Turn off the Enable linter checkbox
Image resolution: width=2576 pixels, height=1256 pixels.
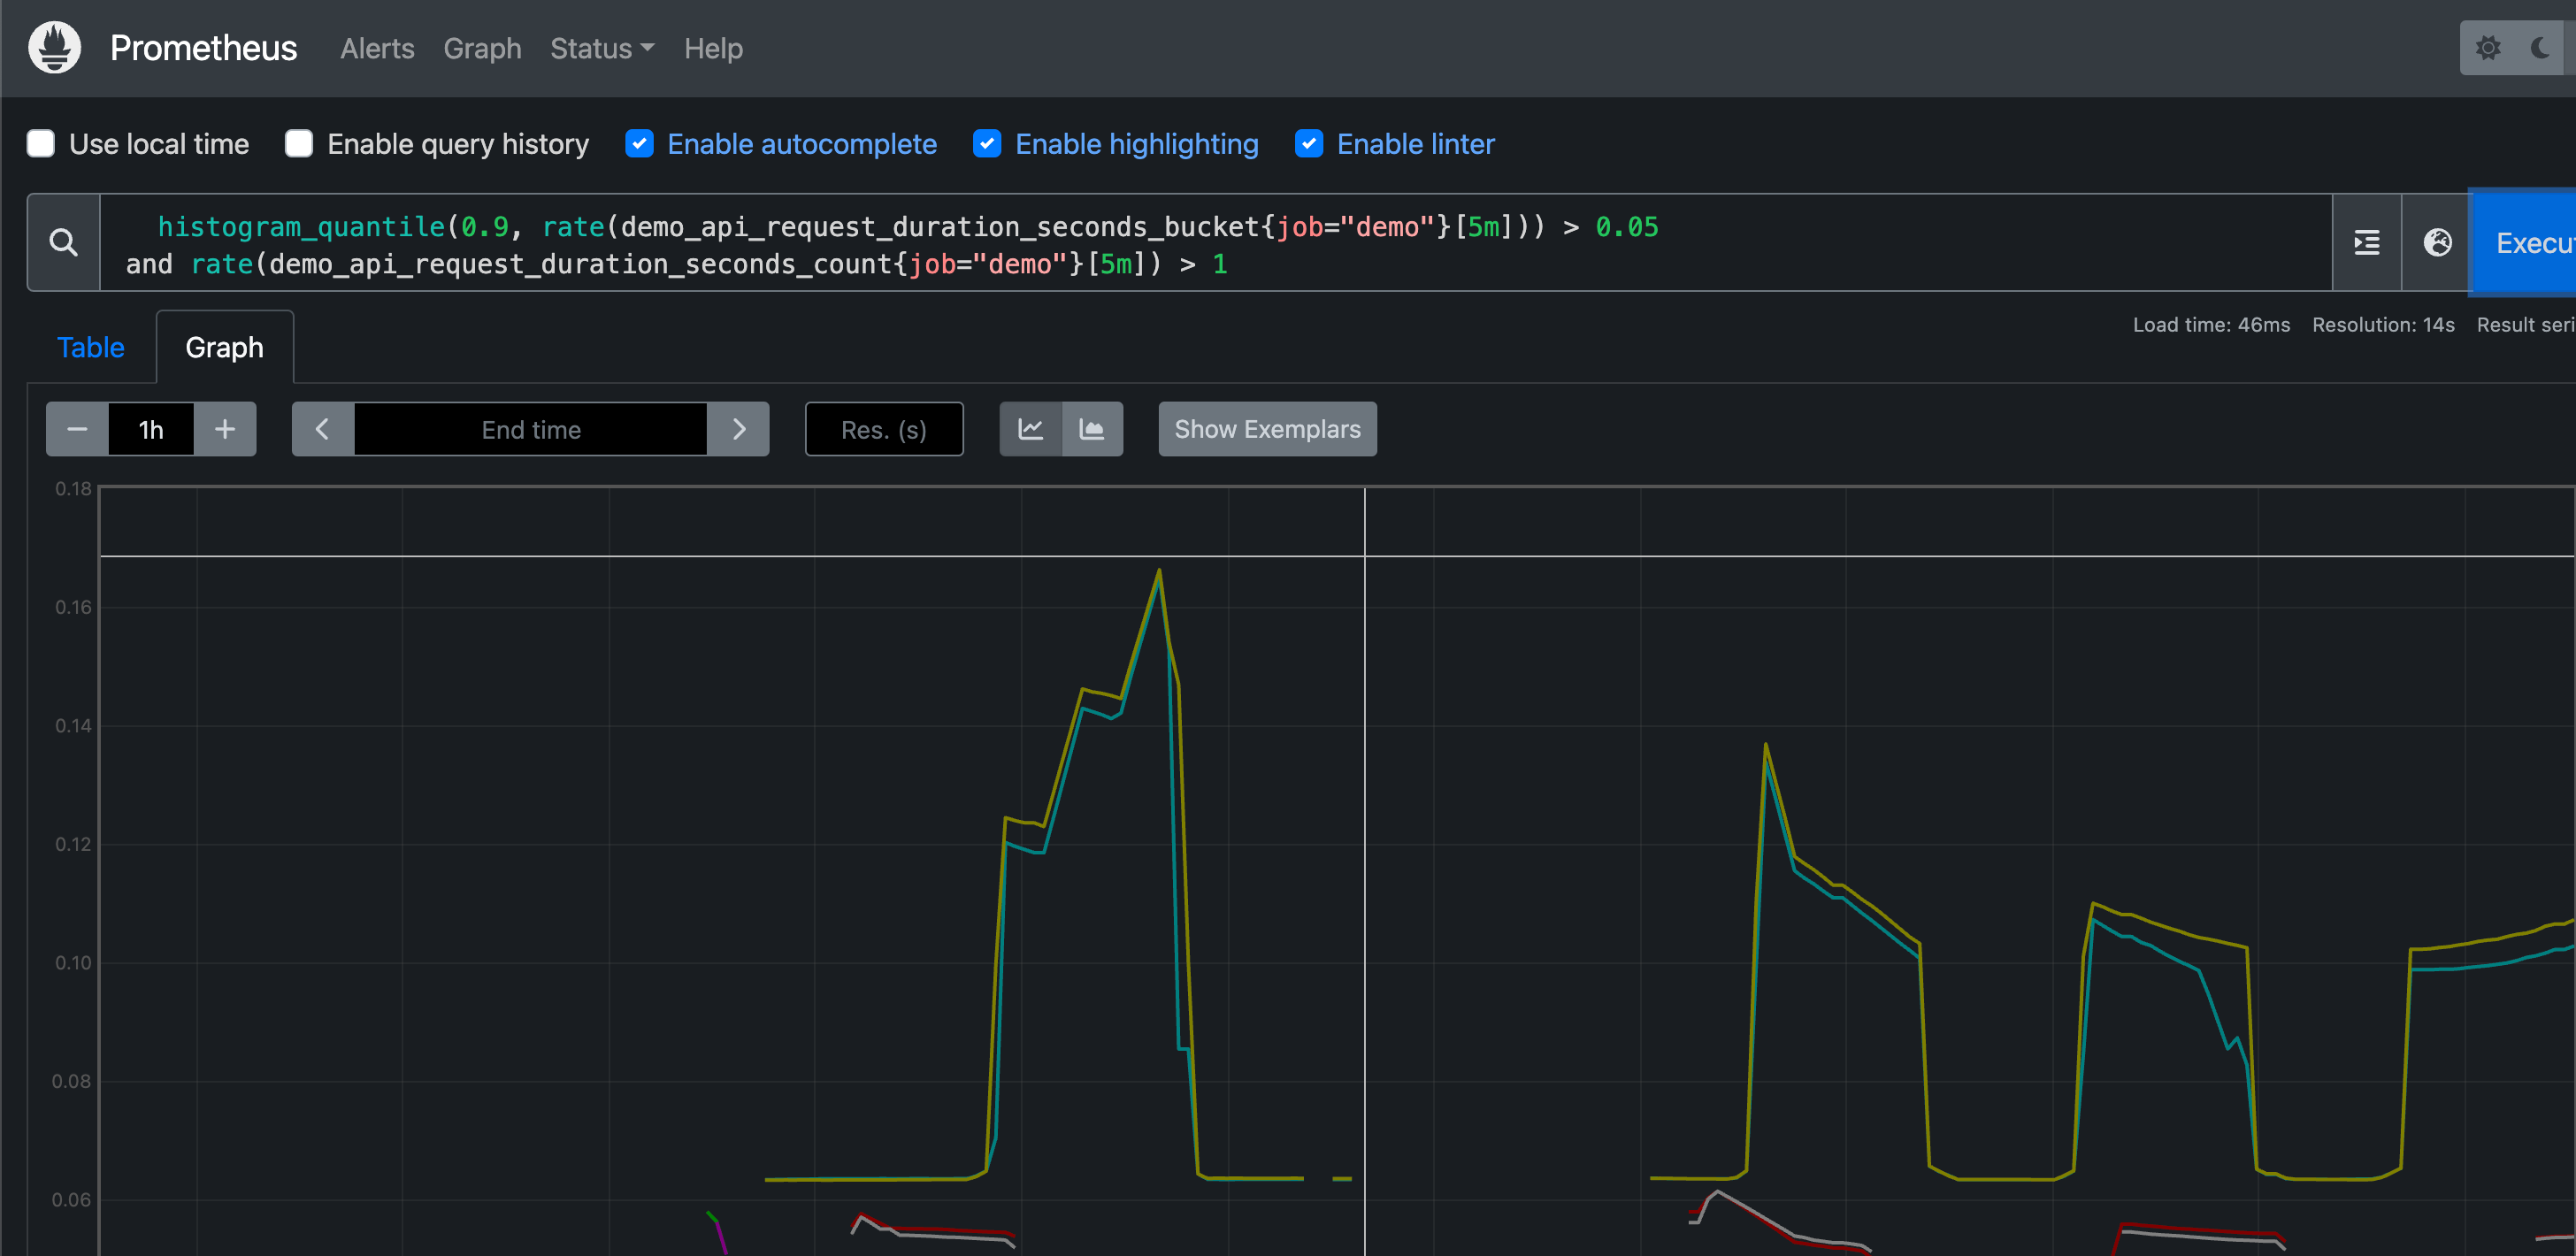click(x=1309, y=144)
